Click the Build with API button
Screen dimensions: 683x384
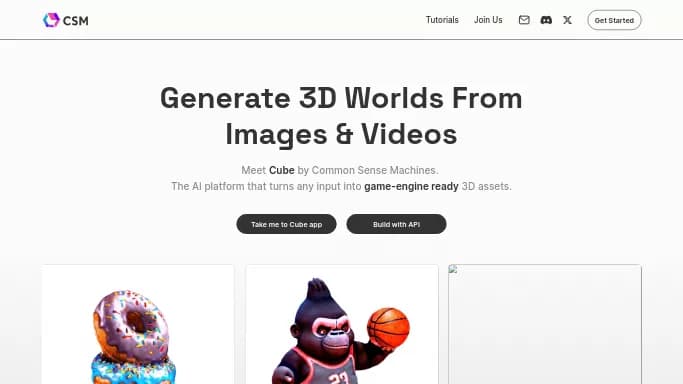coord(396,224)
